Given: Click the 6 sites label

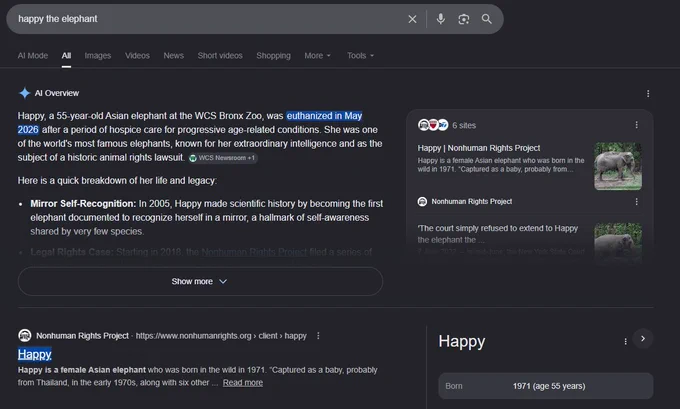Looking at the screenshot, I should tap(464, 125).
